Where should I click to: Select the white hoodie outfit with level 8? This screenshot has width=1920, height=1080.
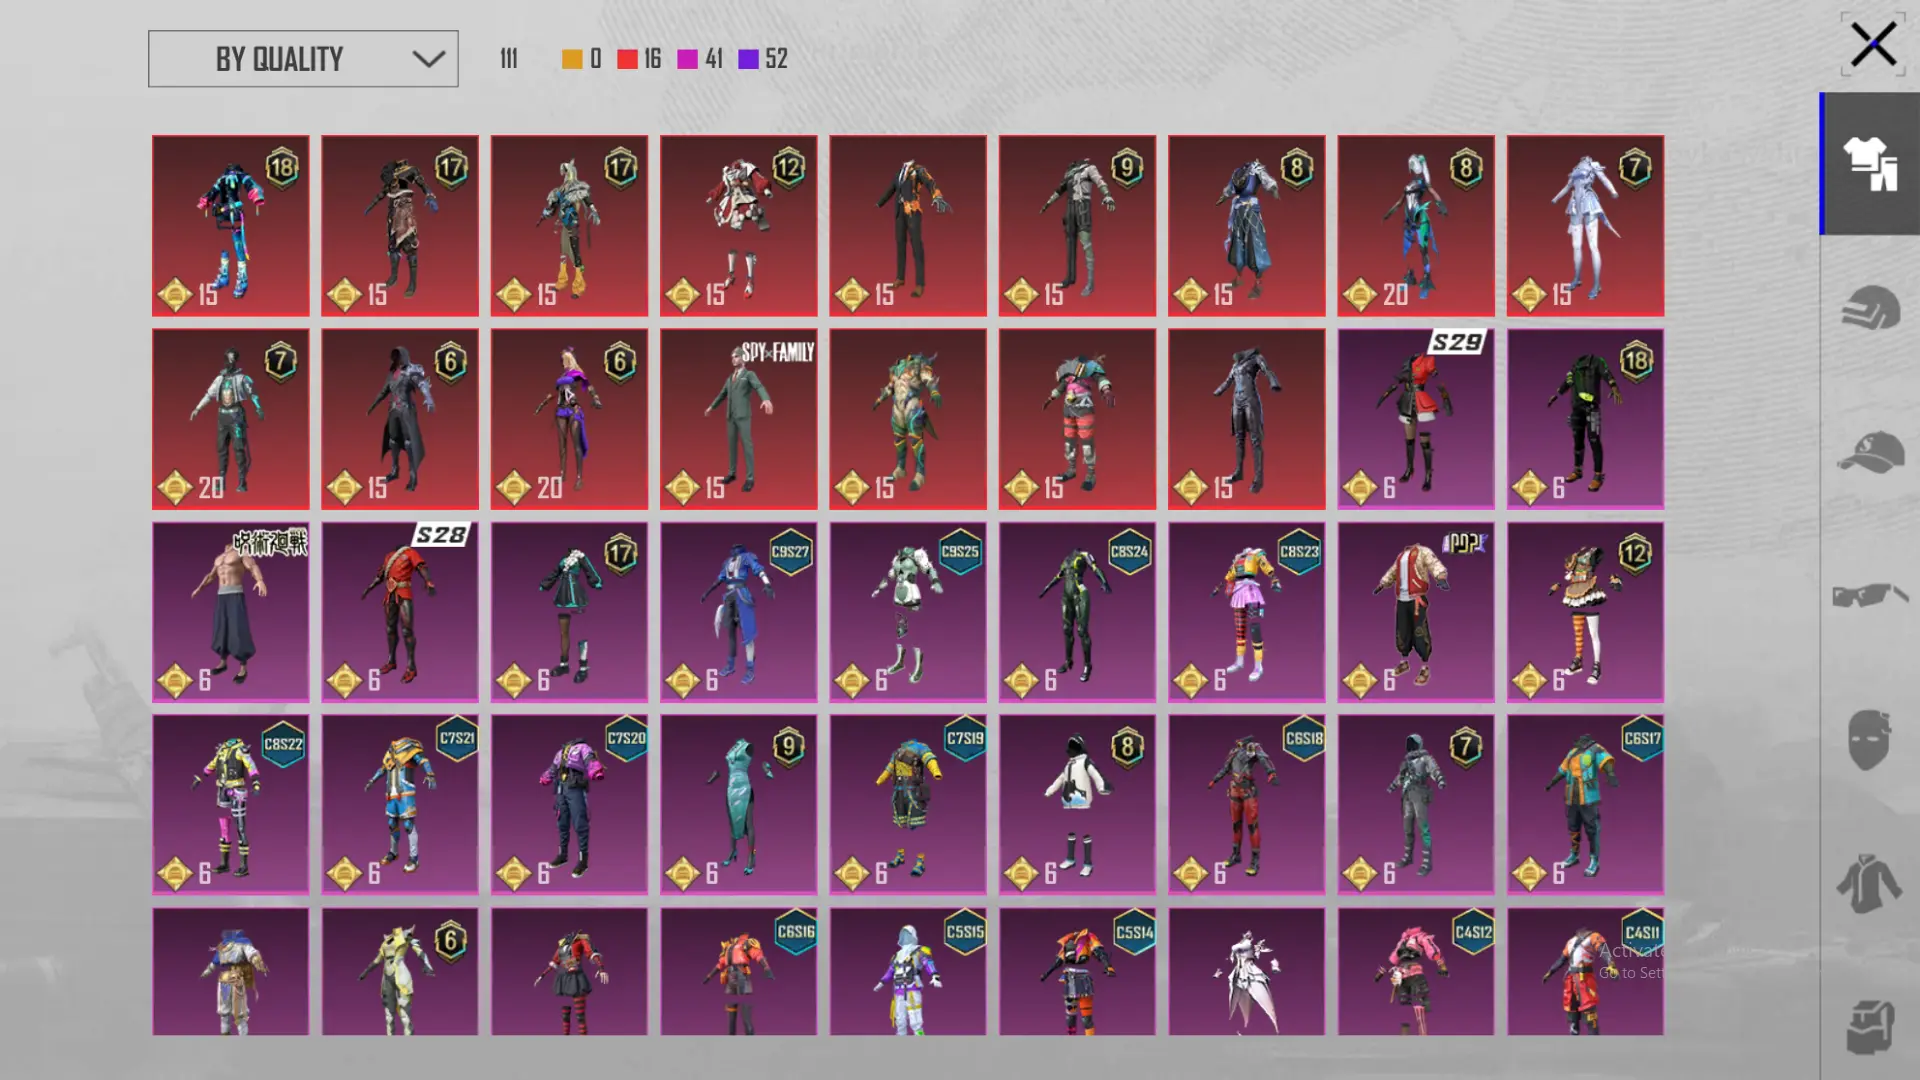tap(1077, 804)
